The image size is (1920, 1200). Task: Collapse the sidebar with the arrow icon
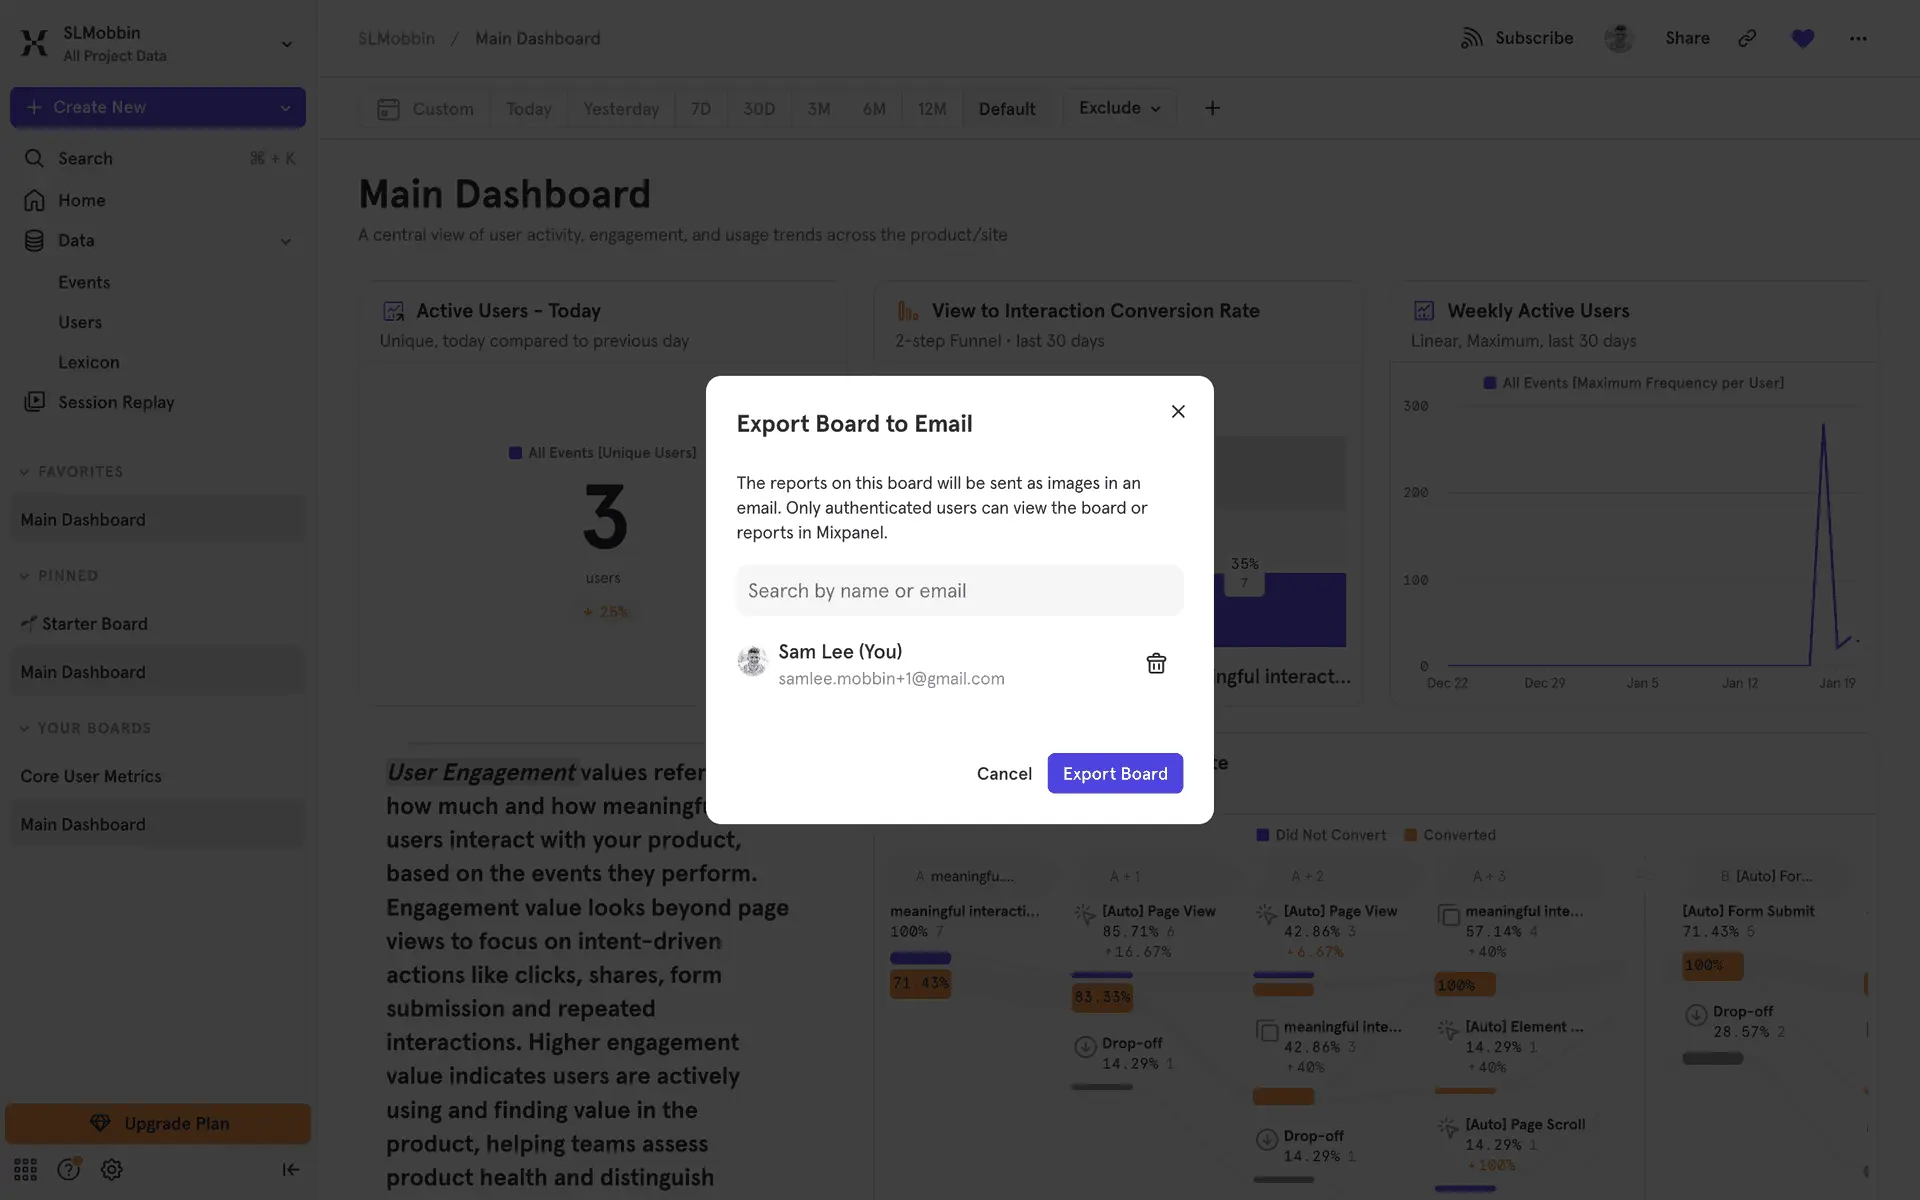[290, 1169]
